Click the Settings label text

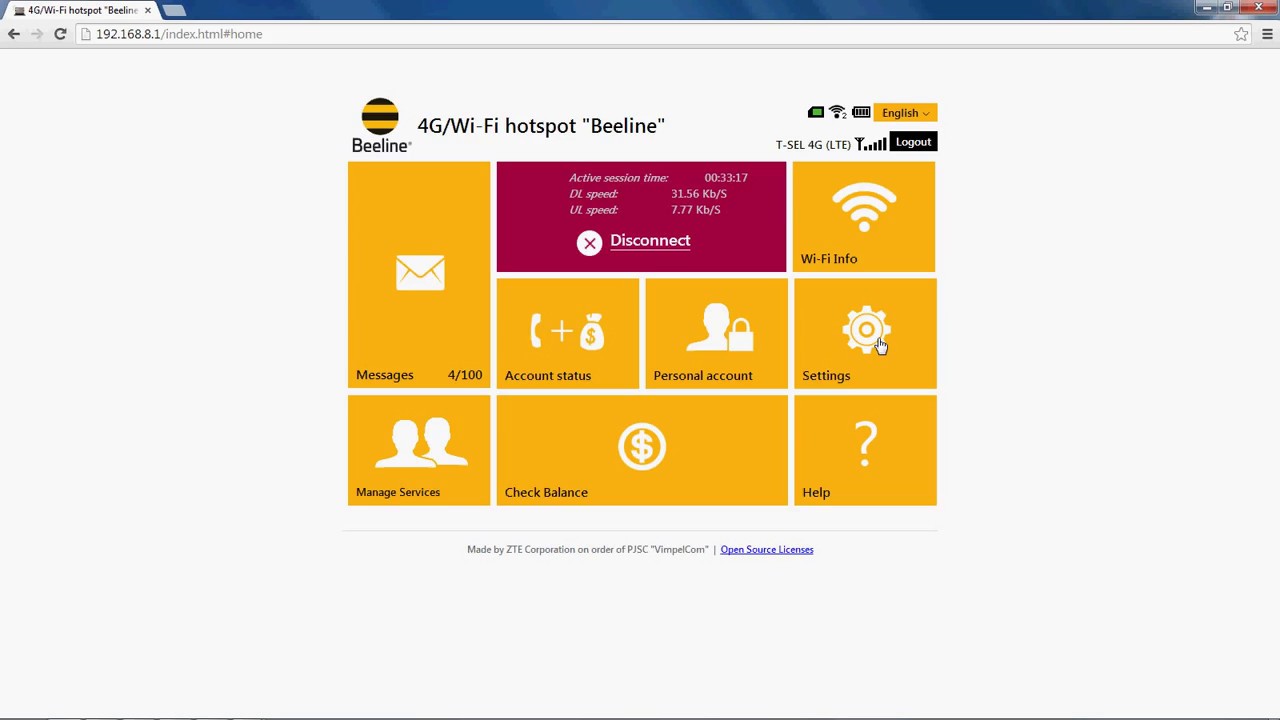(x=826, y=376)
